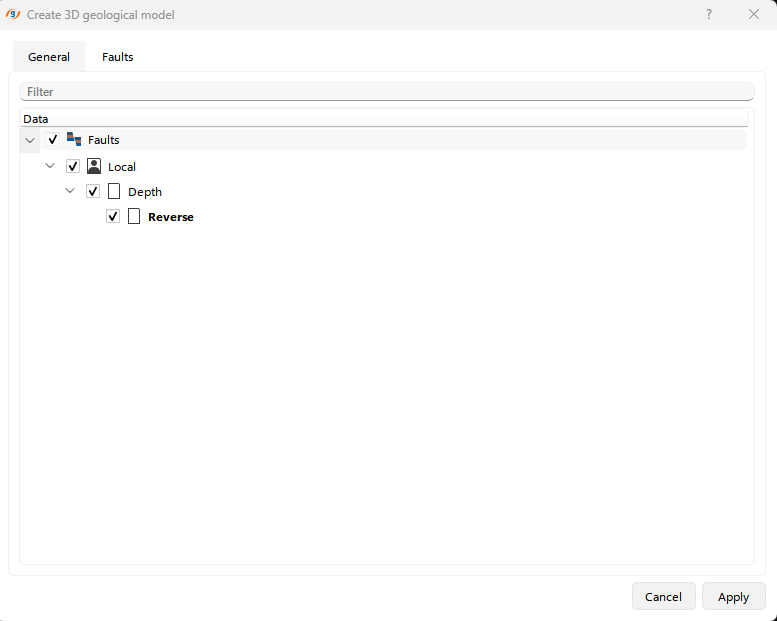Open the help question mark button
Screen dimensions: 777x621
pyautogui.click(x=709, y=14)
